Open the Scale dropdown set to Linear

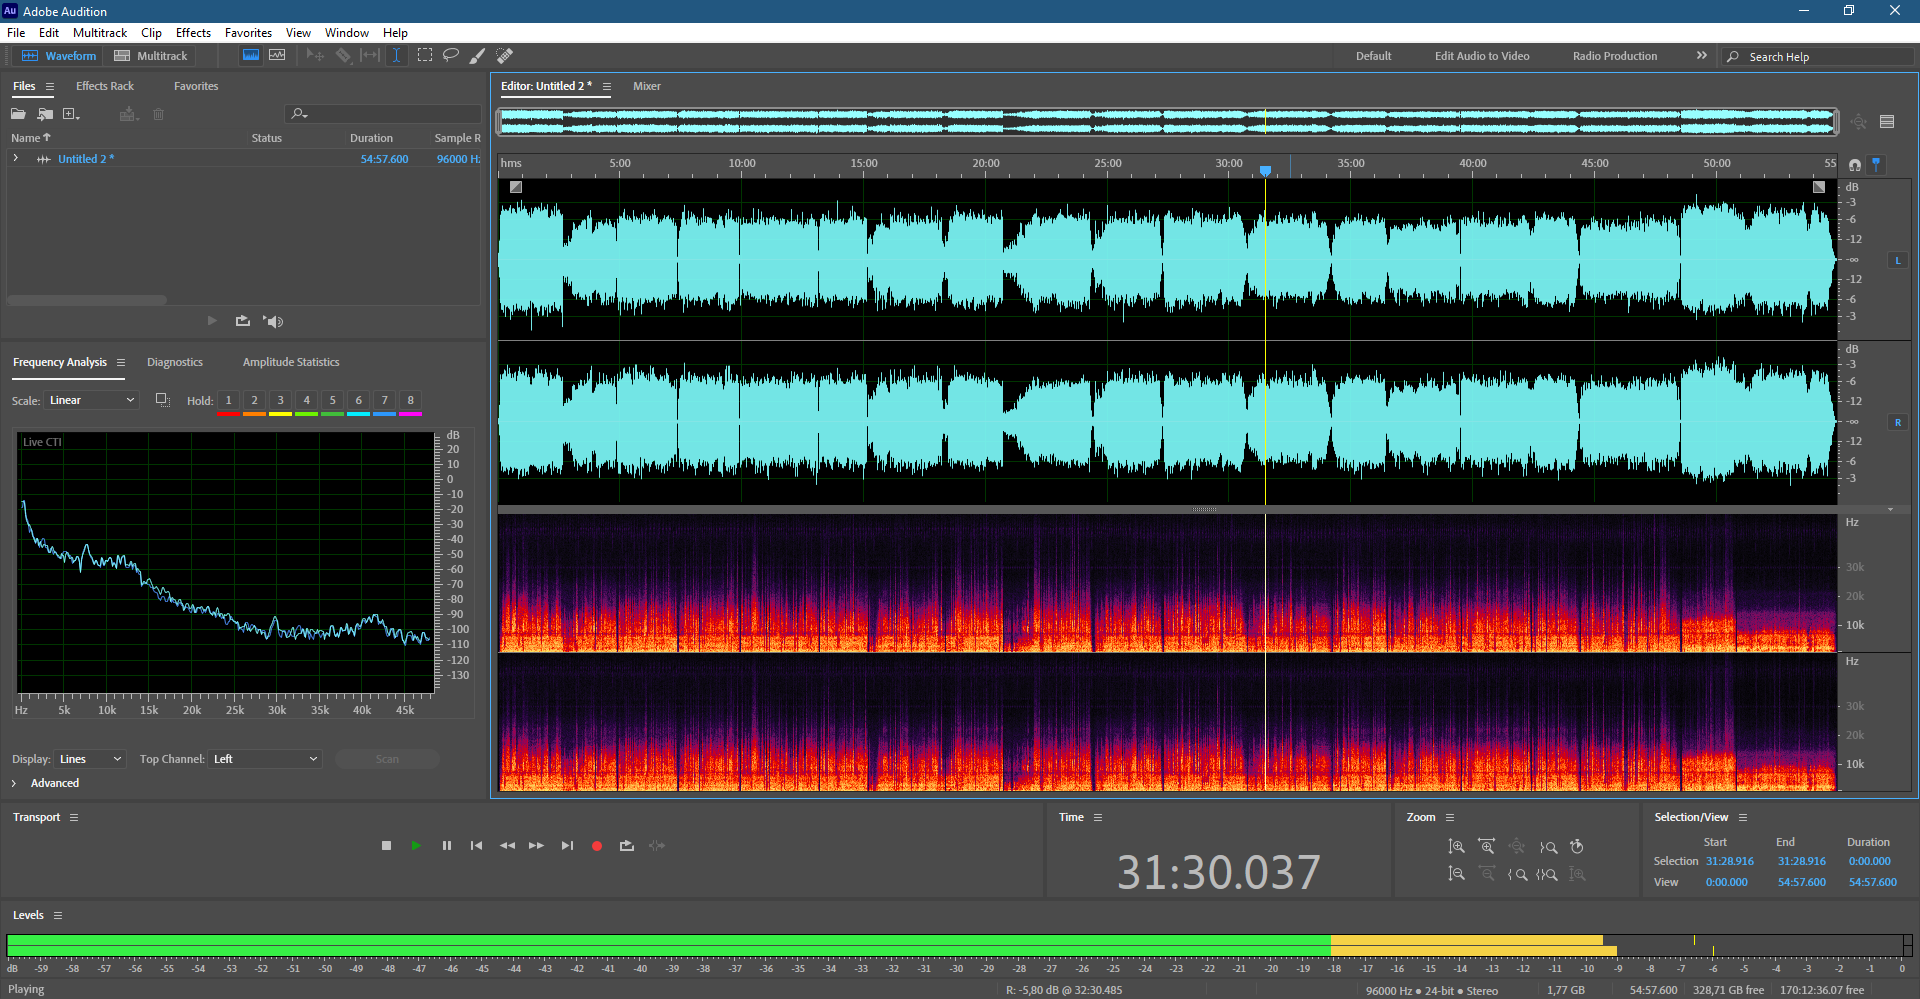point(91,400)
